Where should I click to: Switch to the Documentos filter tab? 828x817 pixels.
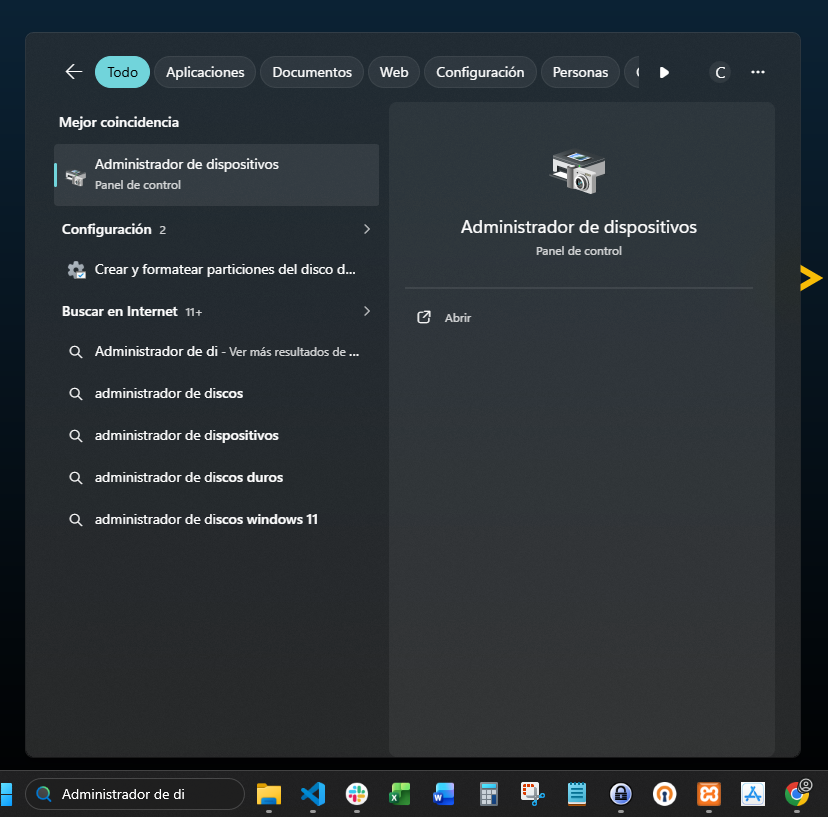click(312, 72)
